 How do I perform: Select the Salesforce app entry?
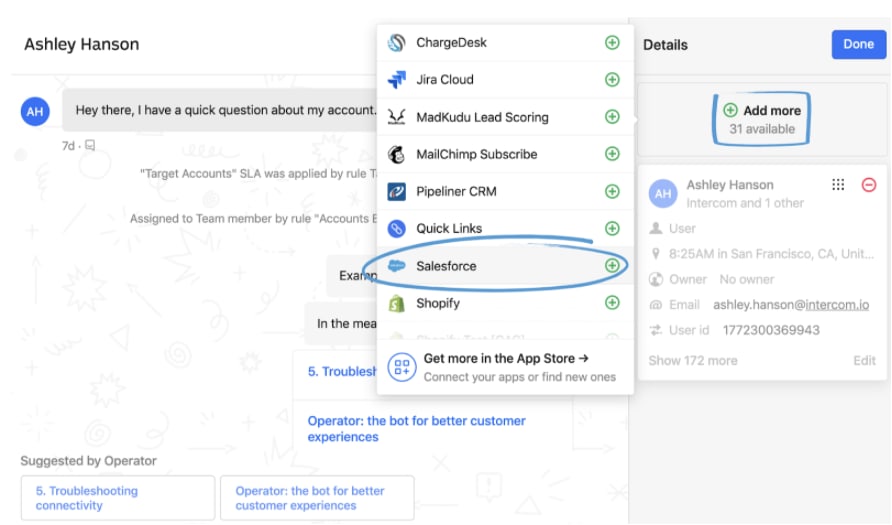(505, 266)
